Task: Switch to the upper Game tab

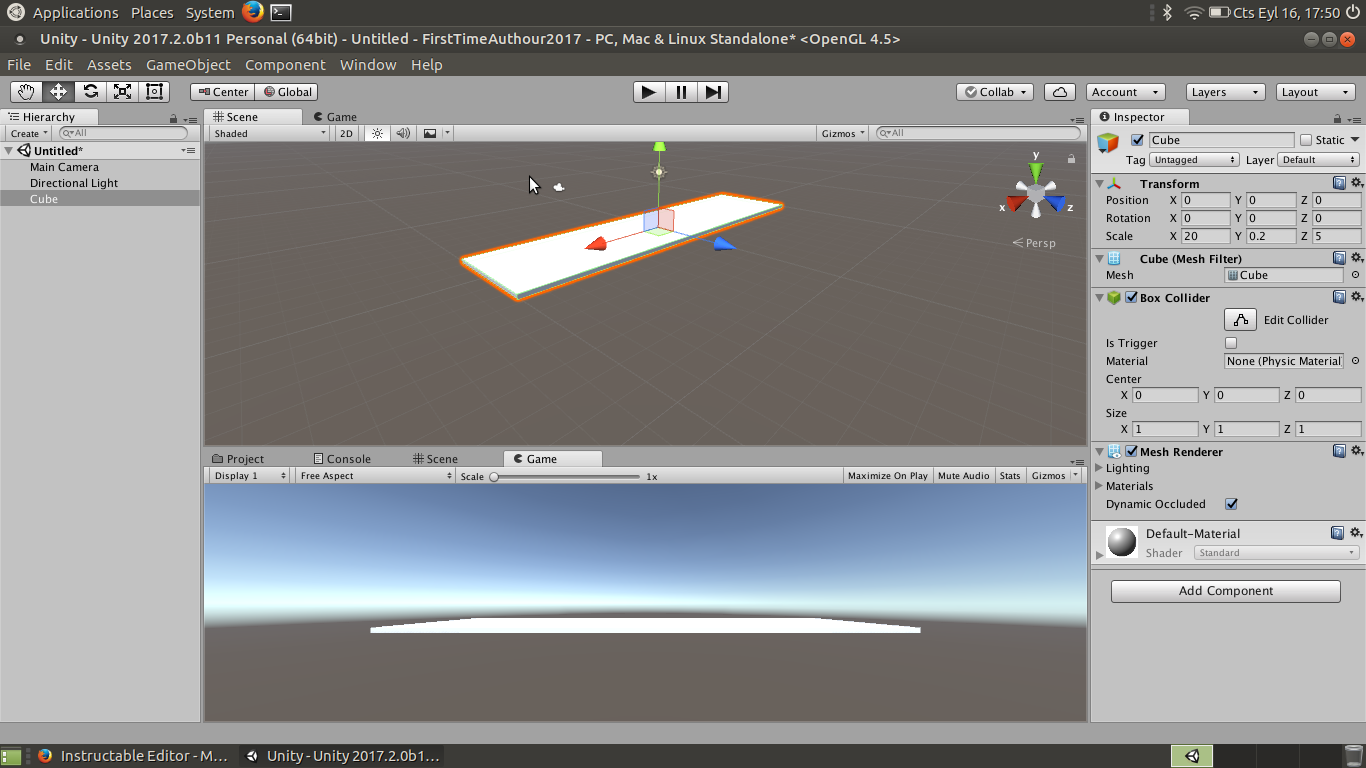Action: (x=335, y=117)
